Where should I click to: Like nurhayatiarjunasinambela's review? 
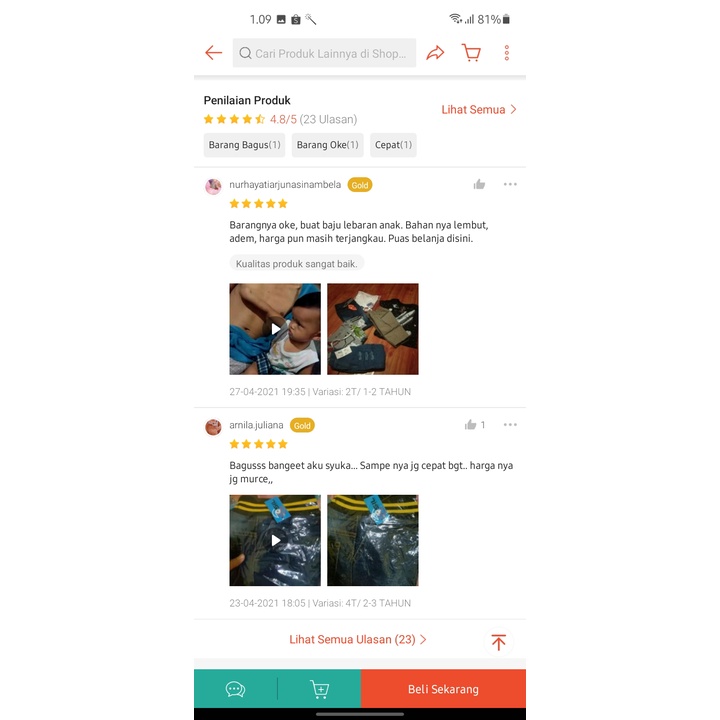(x=479, y=184)
